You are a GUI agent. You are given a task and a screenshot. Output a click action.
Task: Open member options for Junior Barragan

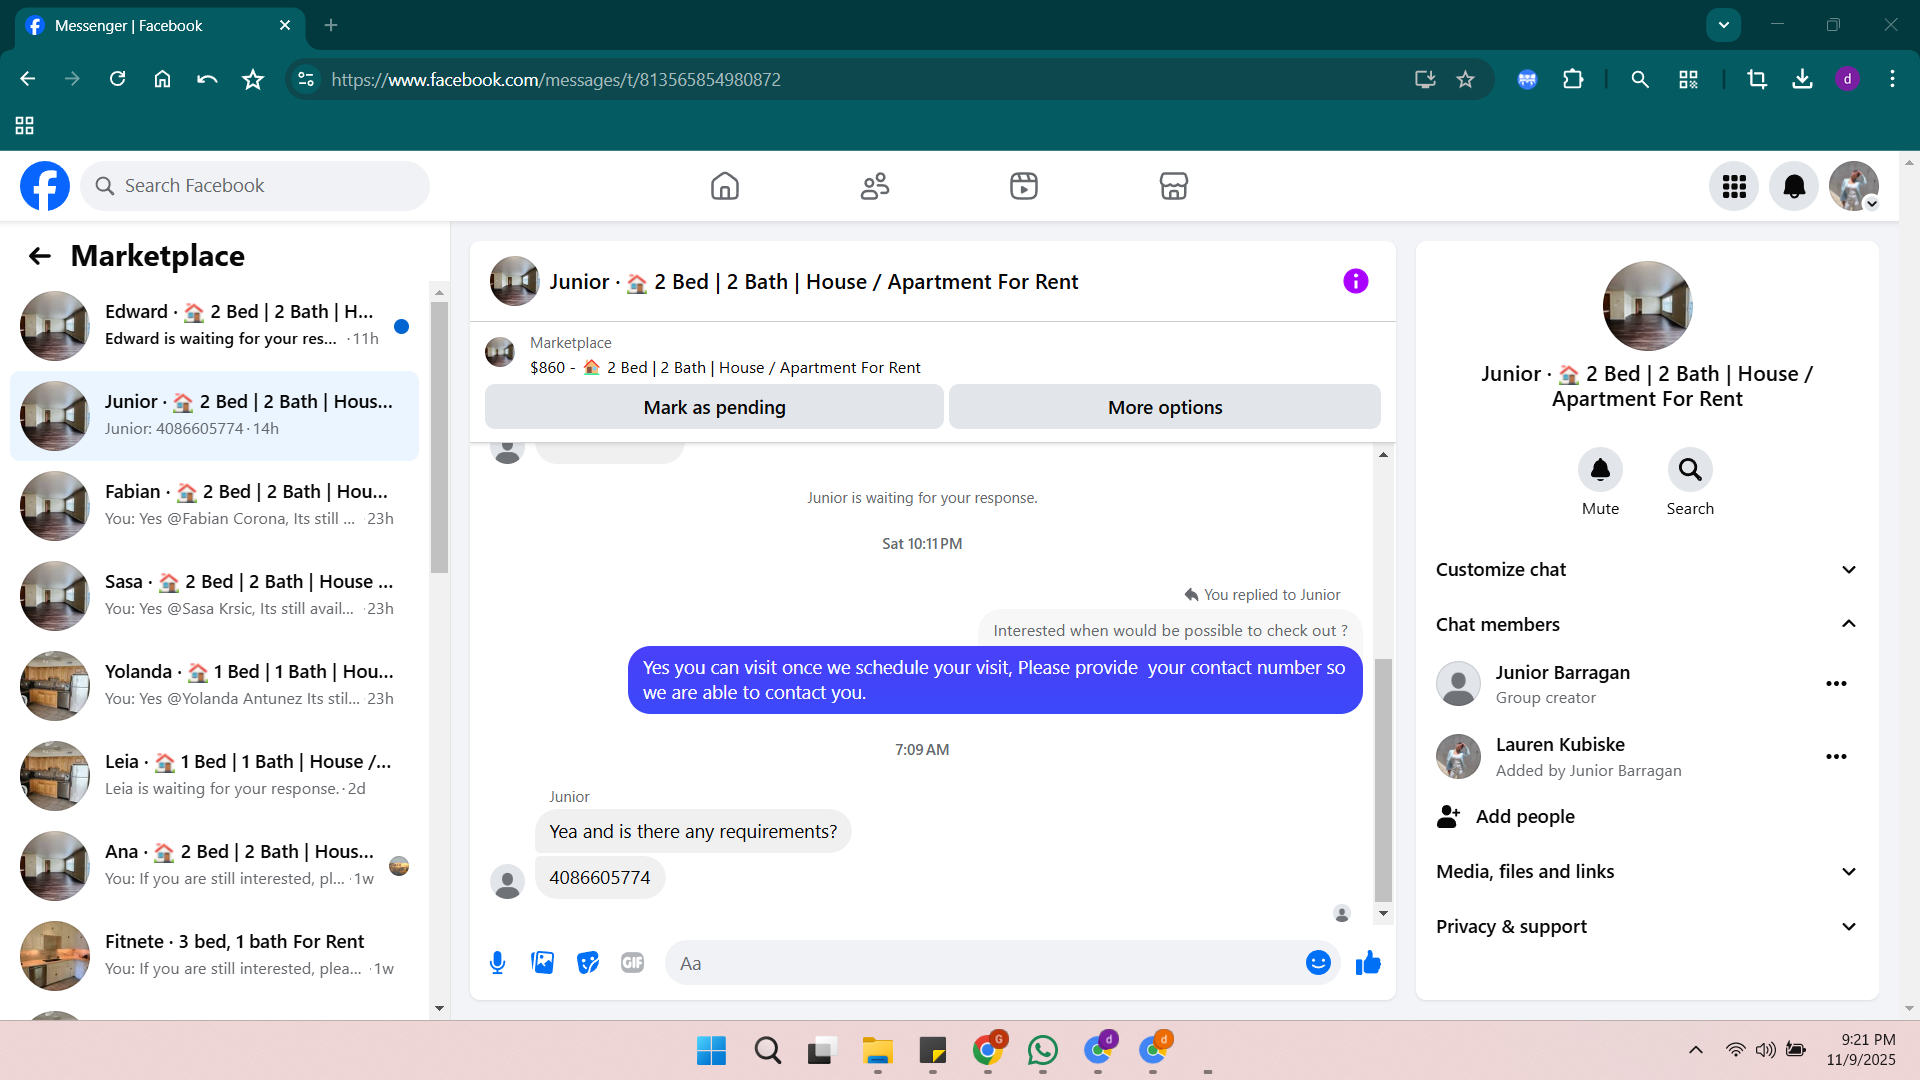coord(1836,684)
